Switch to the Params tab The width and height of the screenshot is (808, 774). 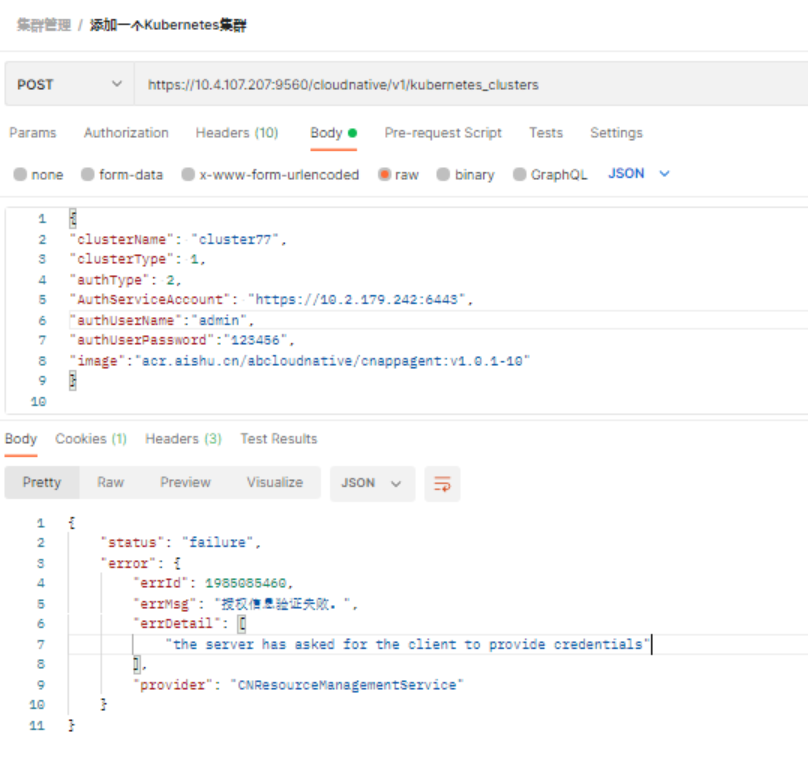tap(33, 133)
